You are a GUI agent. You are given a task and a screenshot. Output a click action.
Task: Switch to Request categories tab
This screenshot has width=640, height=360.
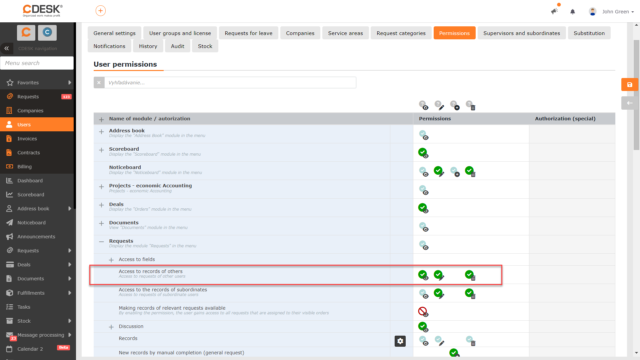point(401,33)
